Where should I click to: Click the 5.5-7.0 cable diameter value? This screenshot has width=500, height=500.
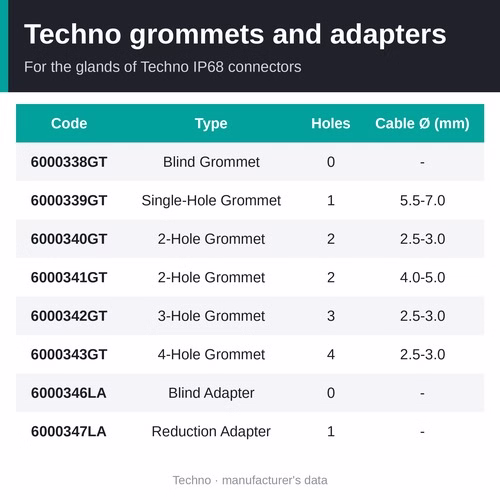click(422, 201)
